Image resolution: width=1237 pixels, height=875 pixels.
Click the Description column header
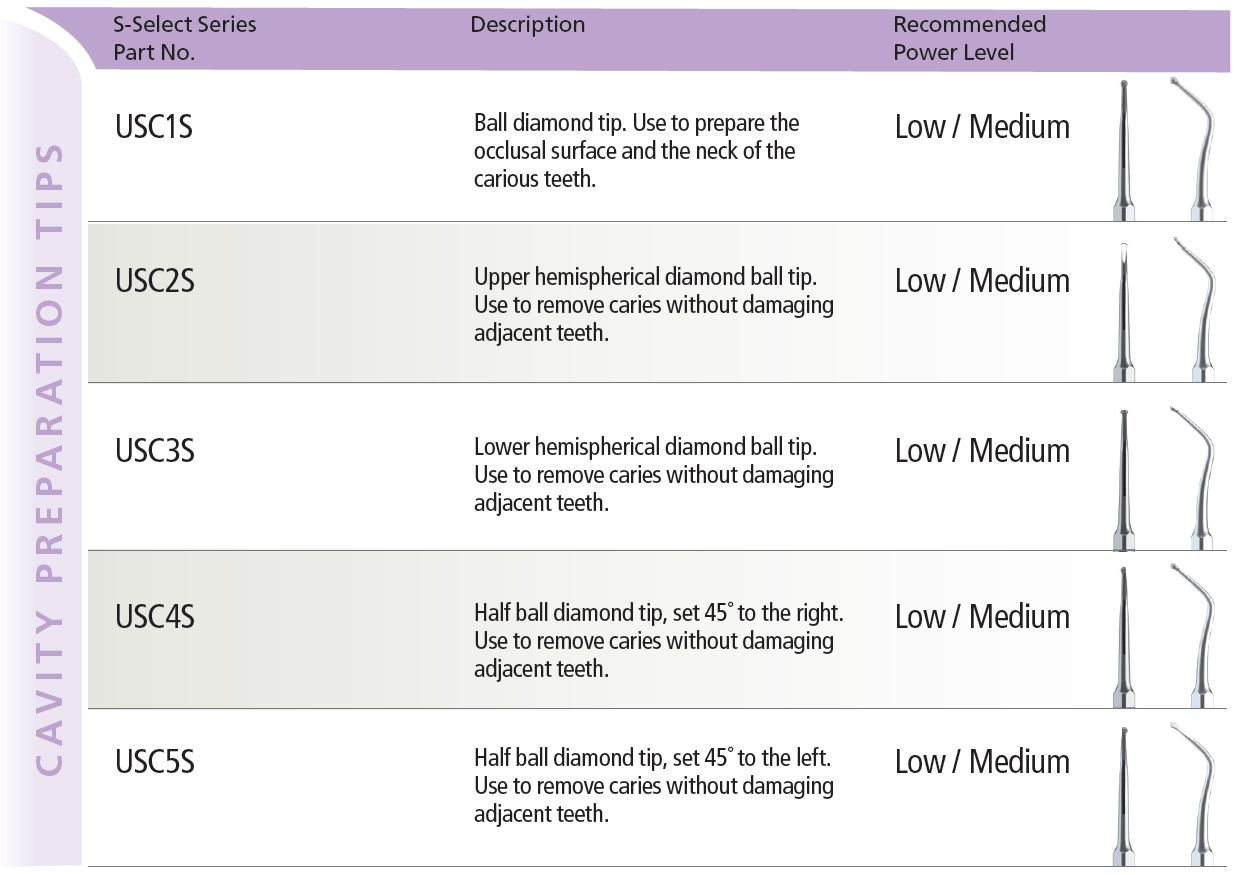(528, 25)
